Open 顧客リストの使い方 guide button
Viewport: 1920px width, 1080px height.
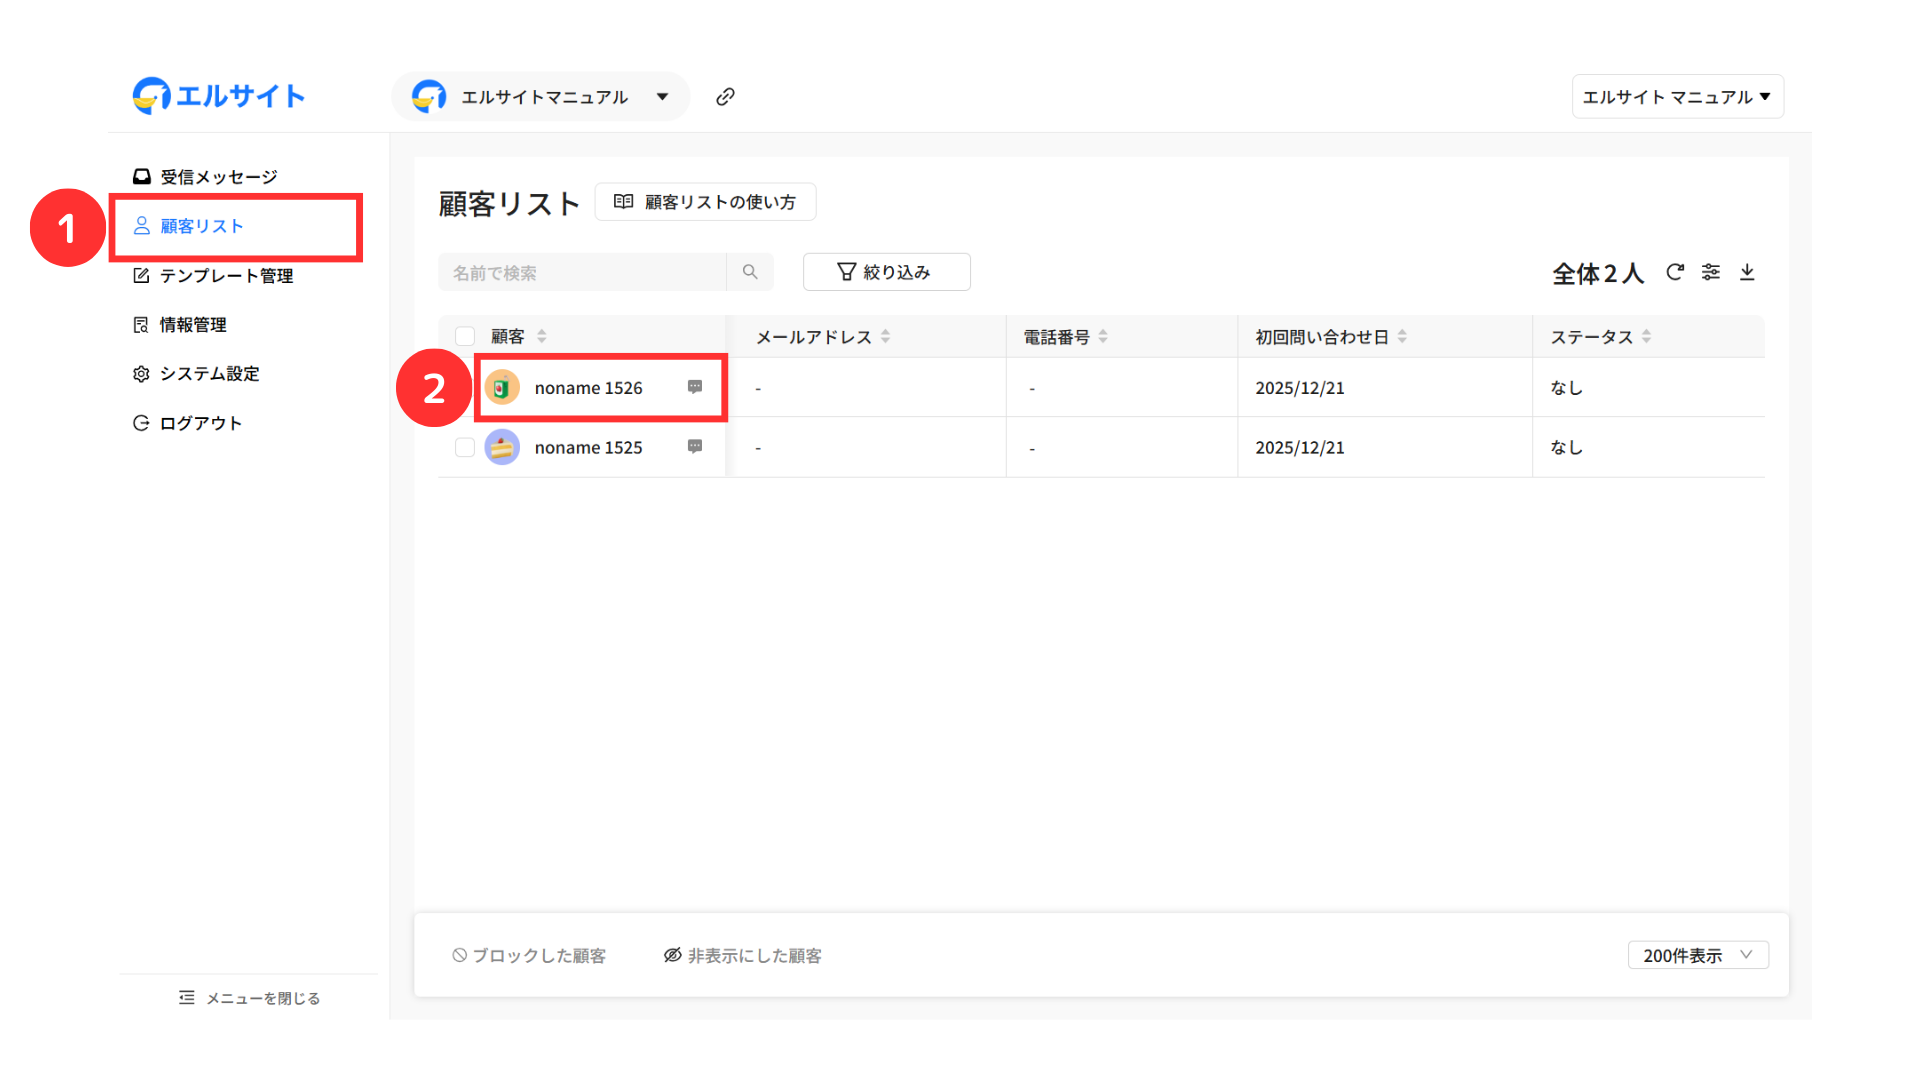coord(705,202)
